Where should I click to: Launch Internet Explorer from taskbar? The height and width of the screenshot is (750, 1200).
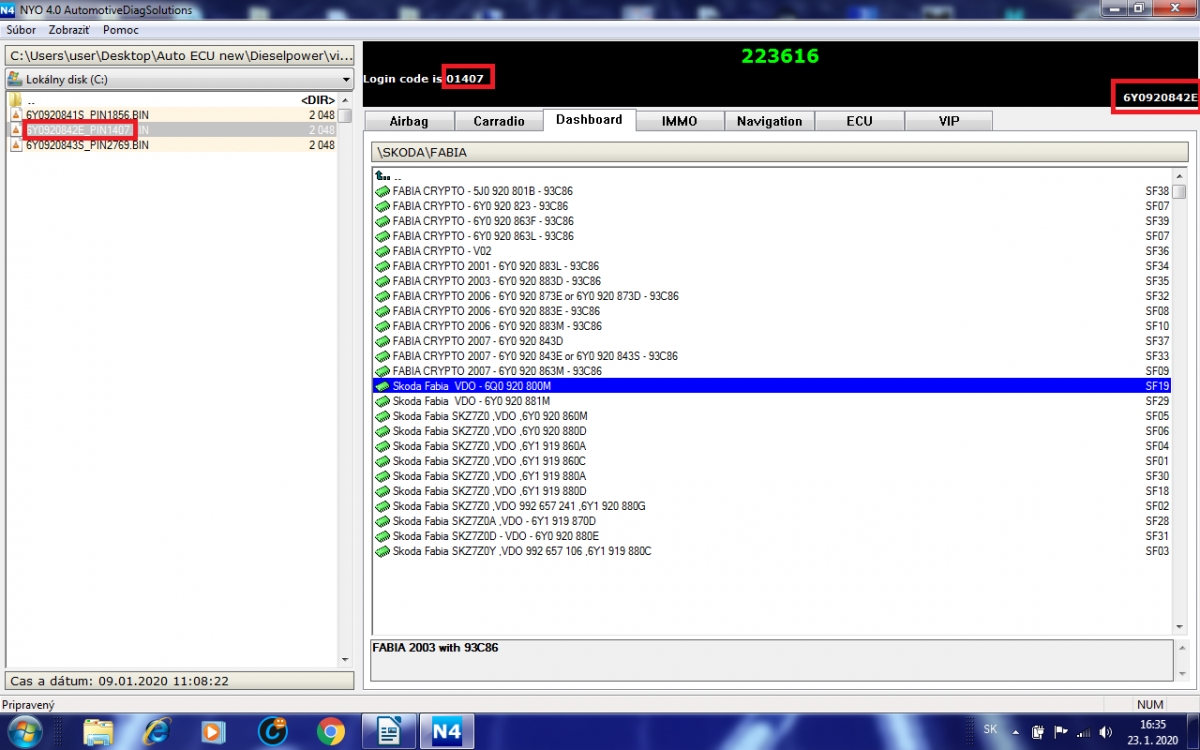click(156, 732)
